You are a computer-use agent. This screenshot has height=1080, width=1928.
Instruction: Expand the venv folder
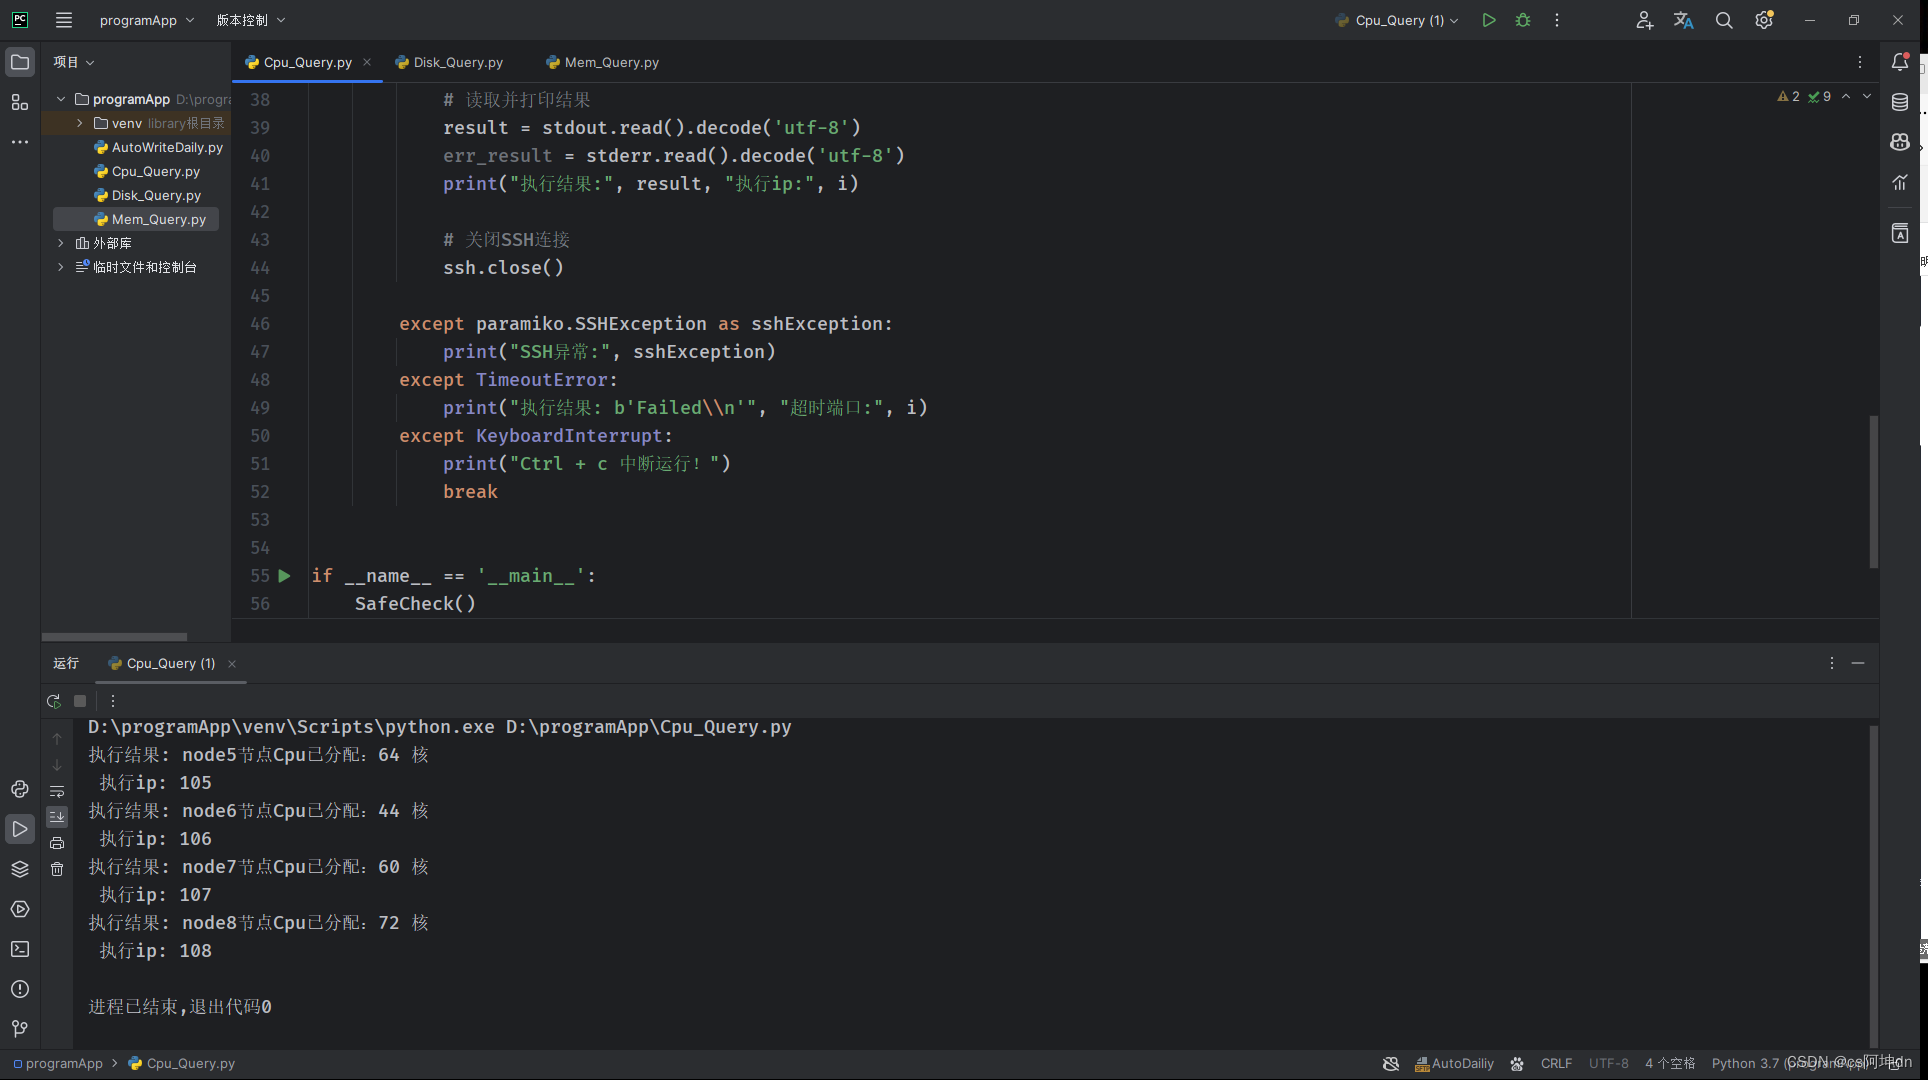tap(80, 123)
